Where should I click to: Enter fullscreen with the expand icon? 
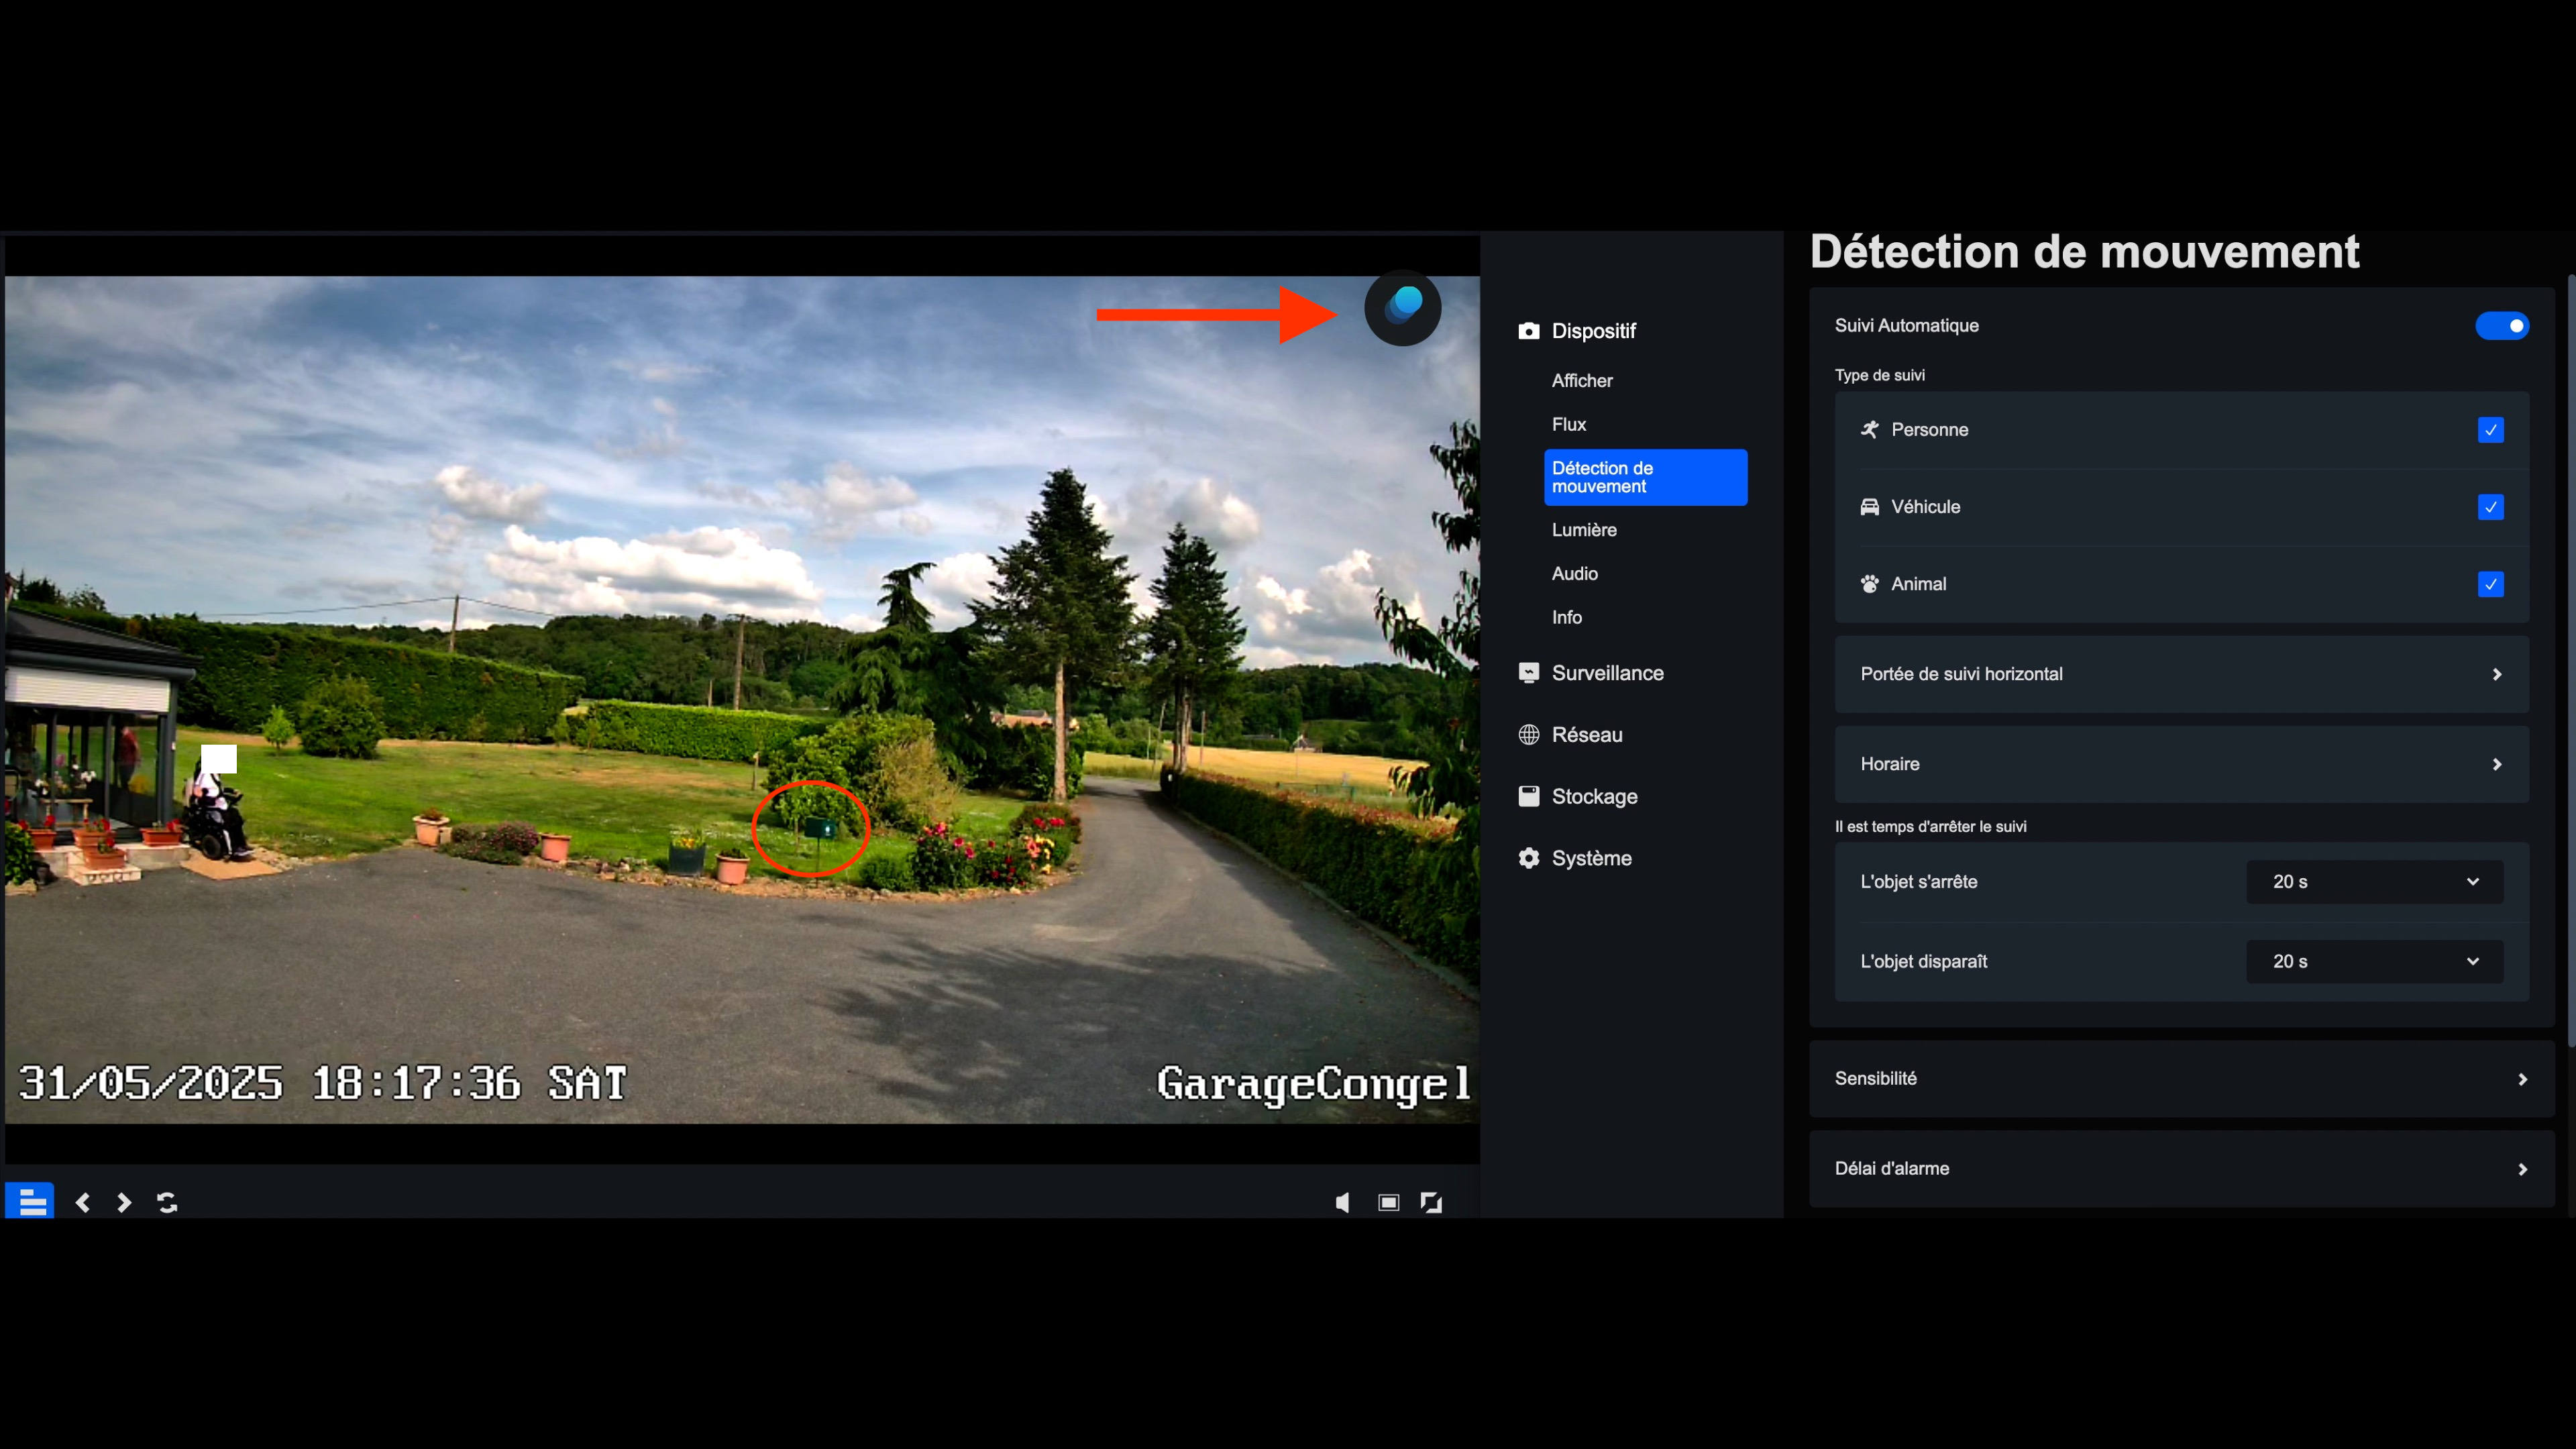coord(1431,1202)
